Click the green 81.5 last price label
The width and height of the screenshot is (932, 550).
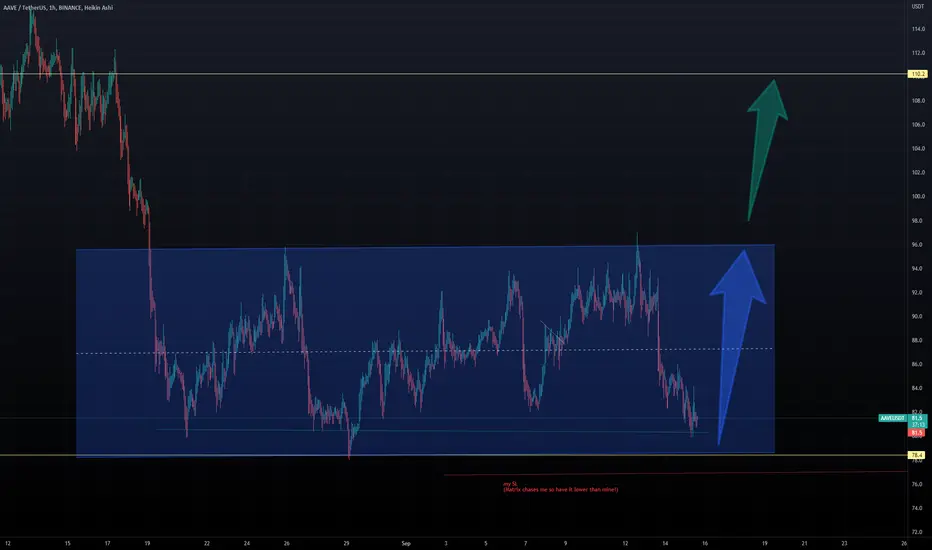pyautogui.click(x=917, y=418)
